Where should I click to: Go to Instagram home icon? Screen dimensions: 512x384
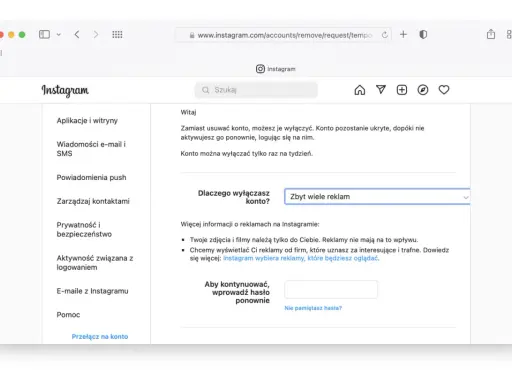click(x=360, y=90)
